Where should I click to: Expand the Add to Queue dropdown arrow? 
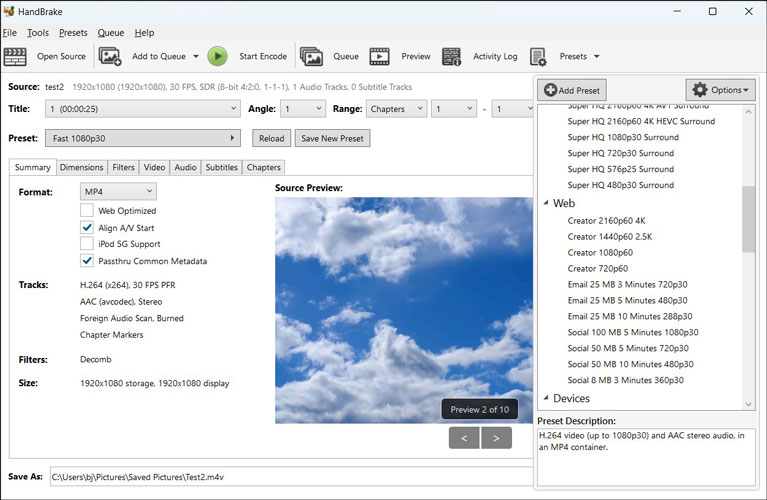point(196,56)
